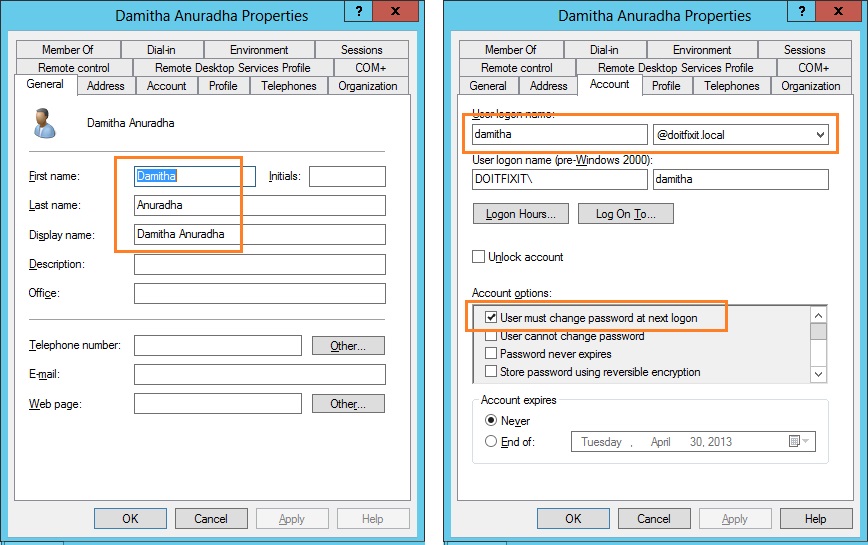
Task: Select the Never account expires radio button
Action: point(490,421)
